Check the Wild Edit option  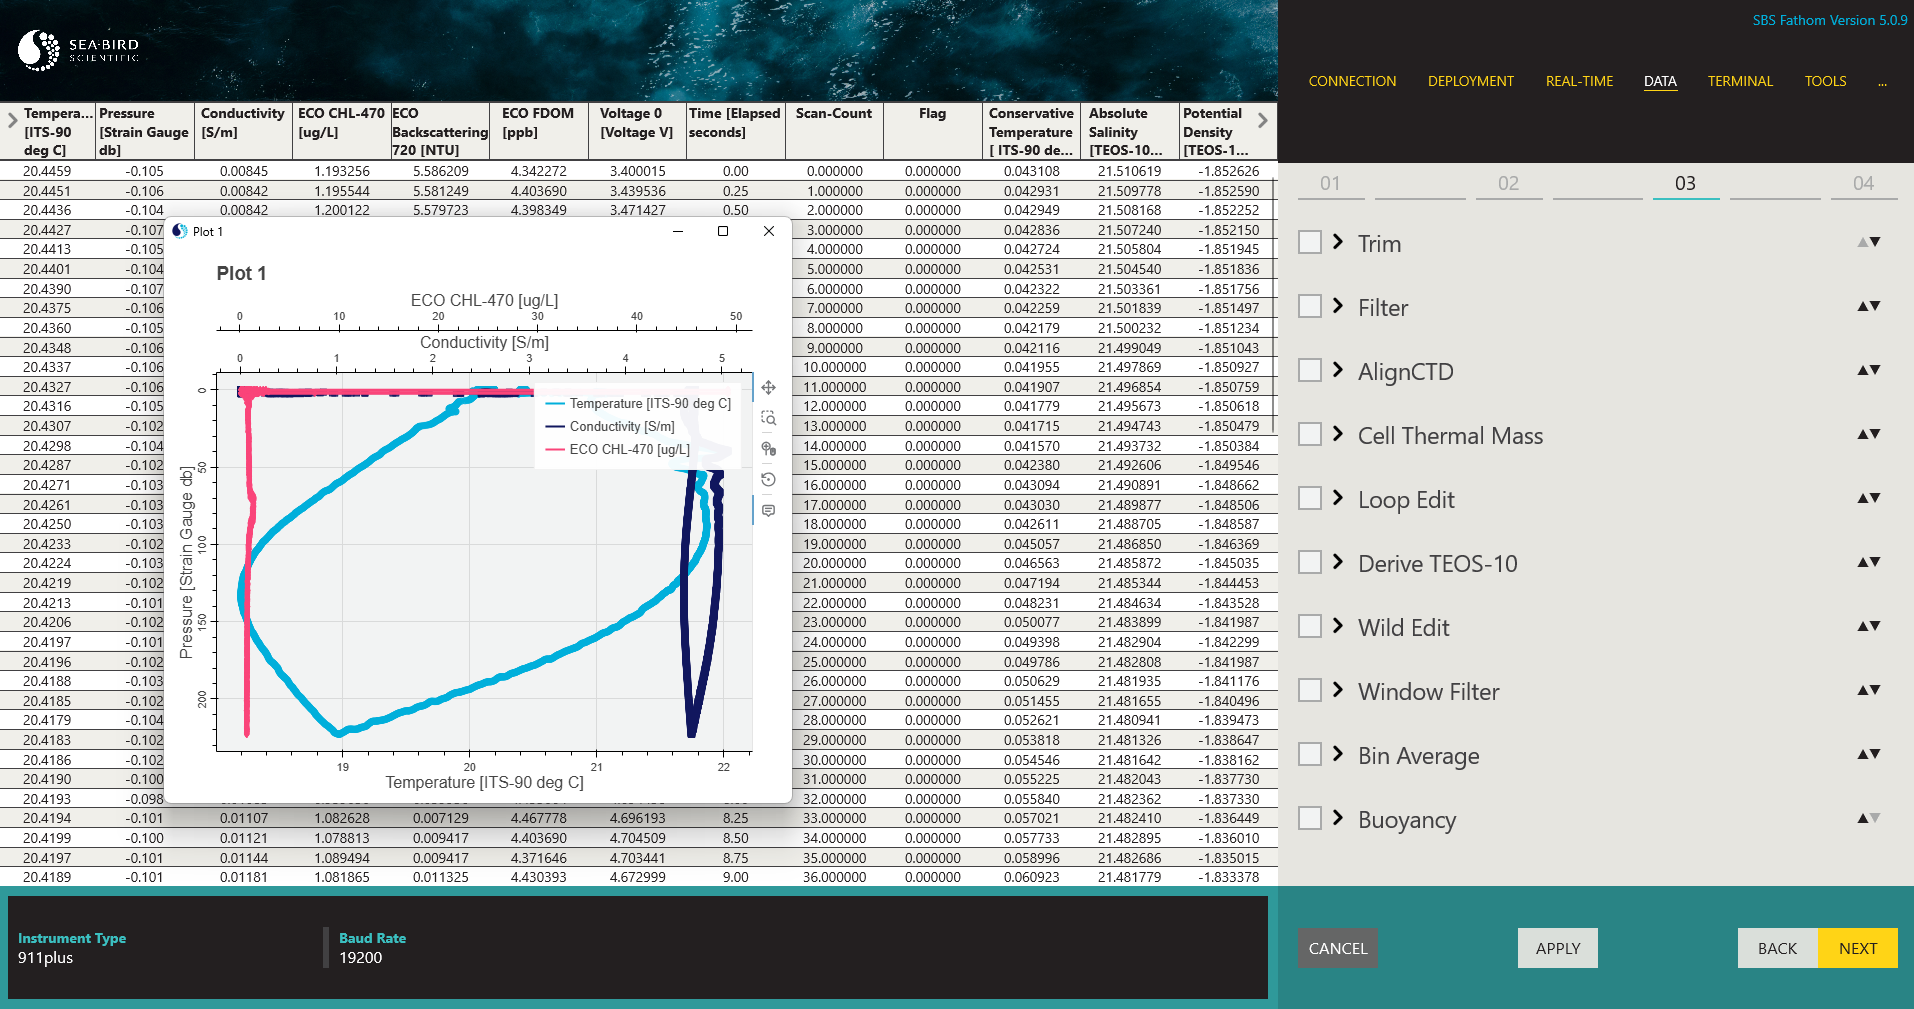click(1310, 626)
